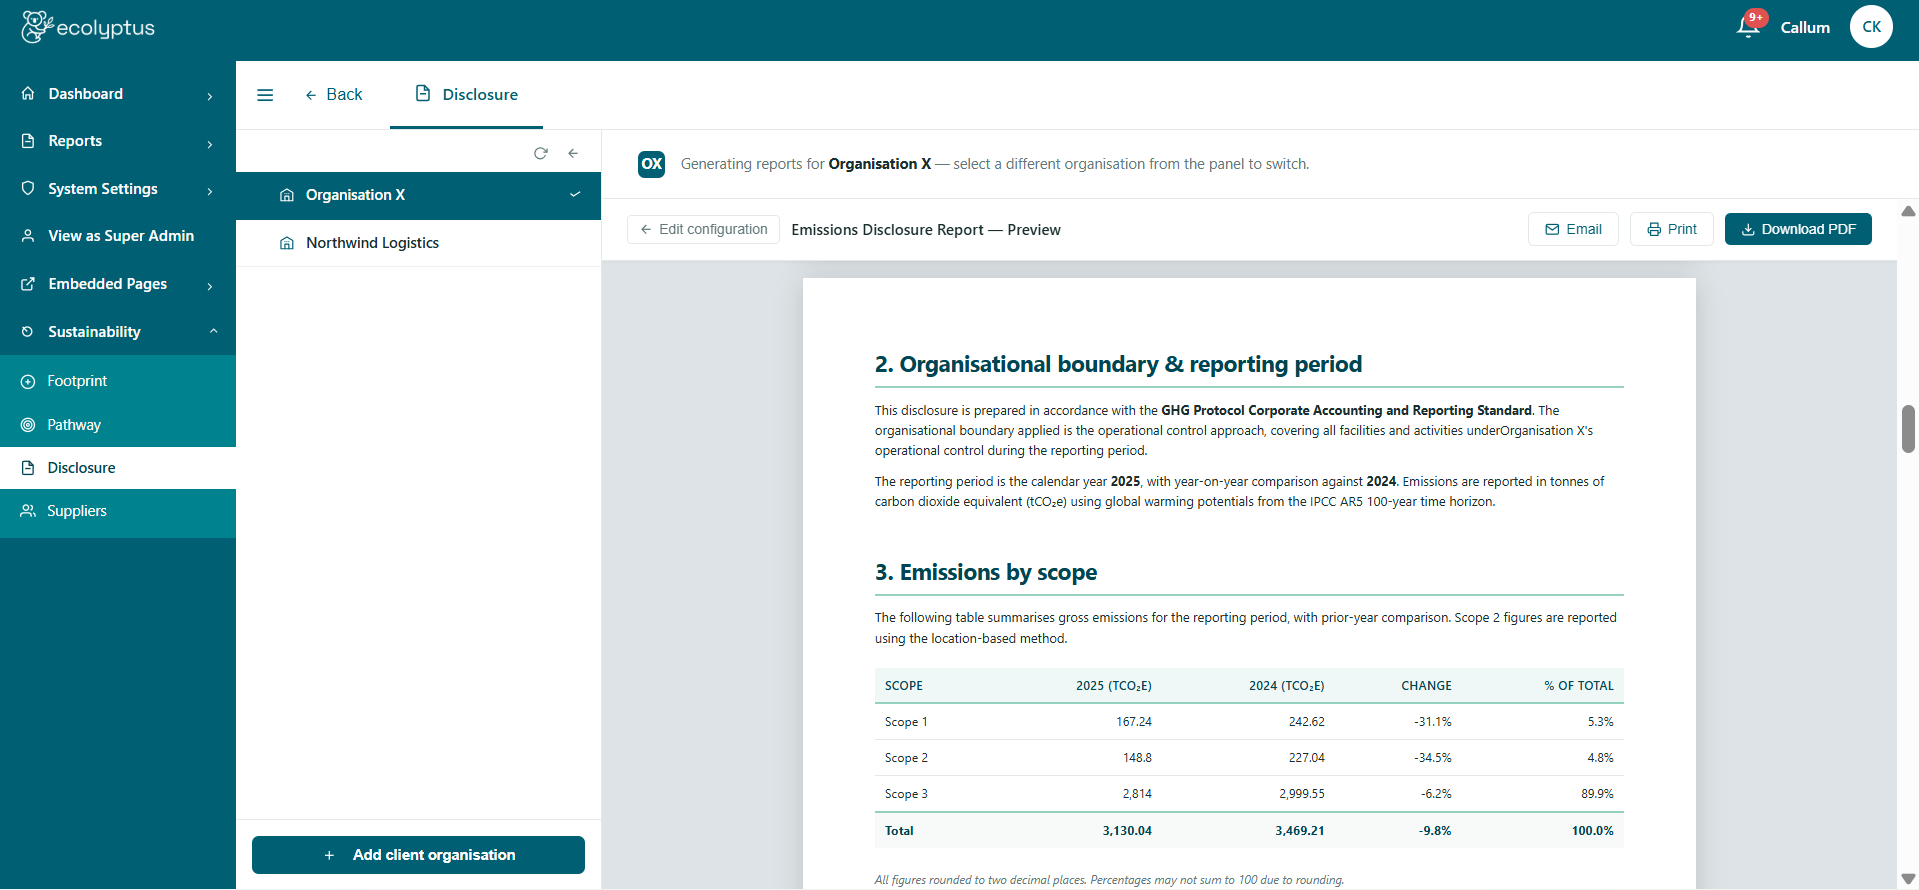Open the Pathway menu item
1919x890 pixels.
118,425
